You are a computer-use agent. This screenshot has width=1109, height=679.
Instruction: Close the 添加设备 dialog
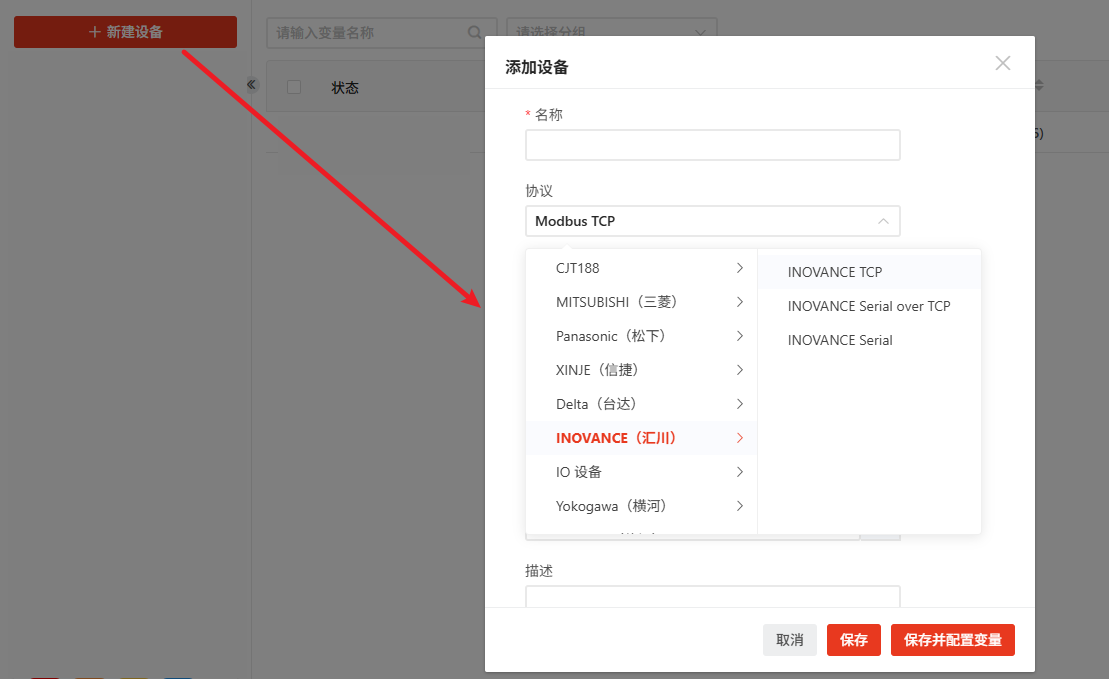click(x=1003, y=63)
